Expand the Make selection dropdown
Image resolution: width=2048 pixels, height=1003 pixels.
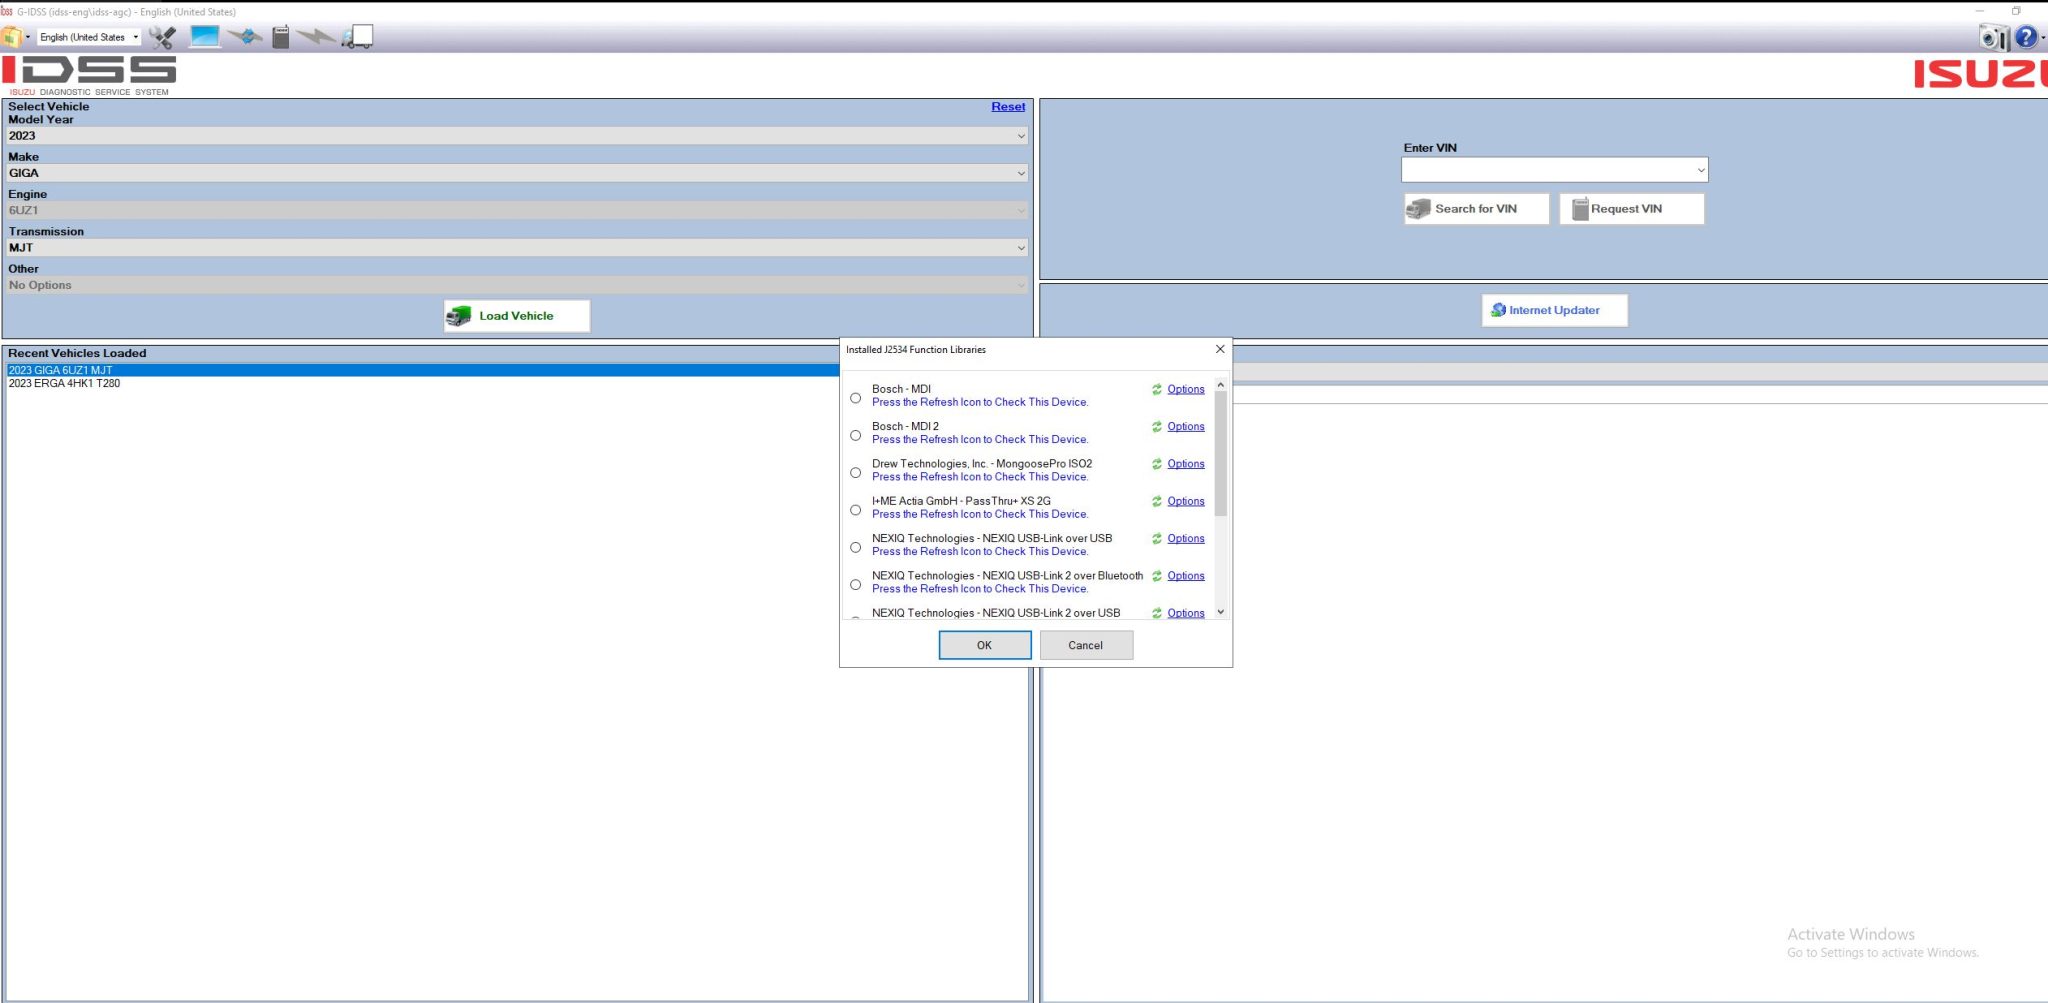[x=1021, y=172]
